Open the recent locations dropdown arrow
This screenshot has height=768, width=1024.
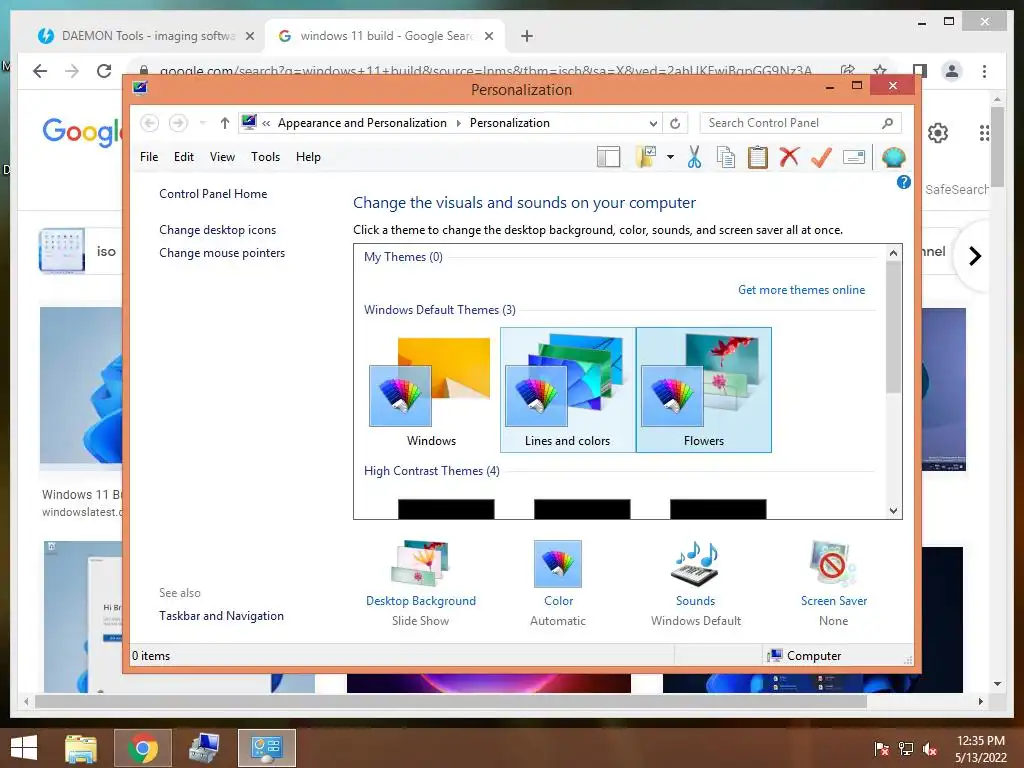[x=202, y=123]
